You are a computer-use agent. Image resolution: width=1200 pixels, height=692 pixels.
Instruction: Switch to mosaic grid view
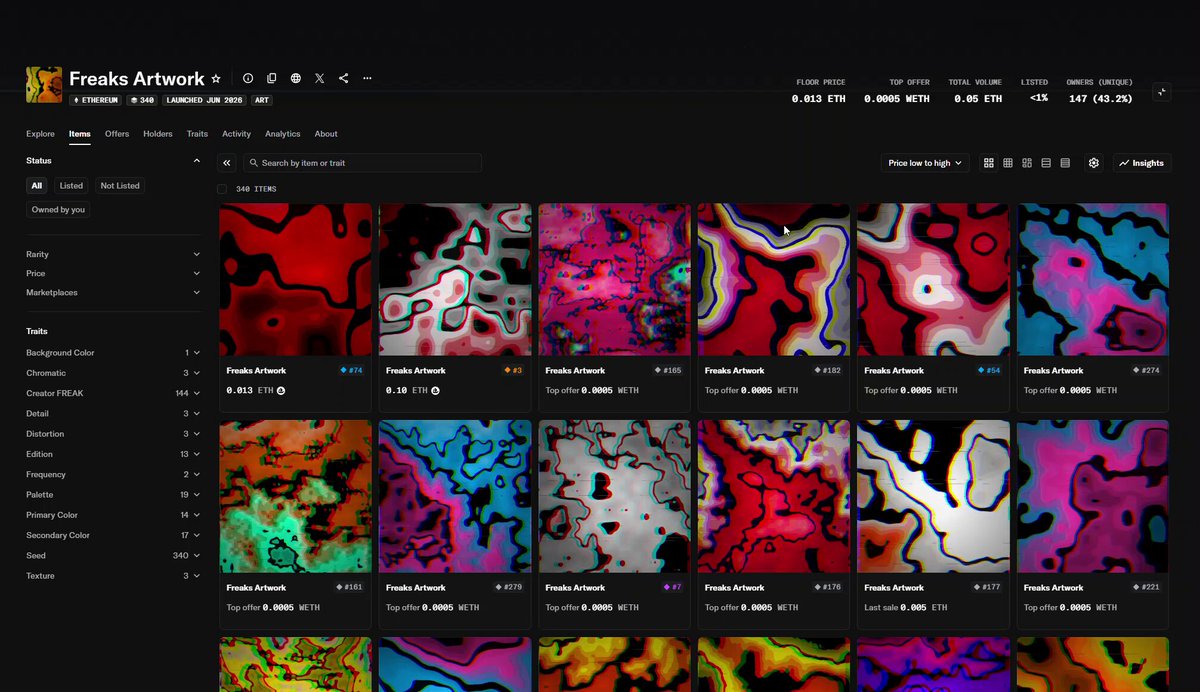1027,163
